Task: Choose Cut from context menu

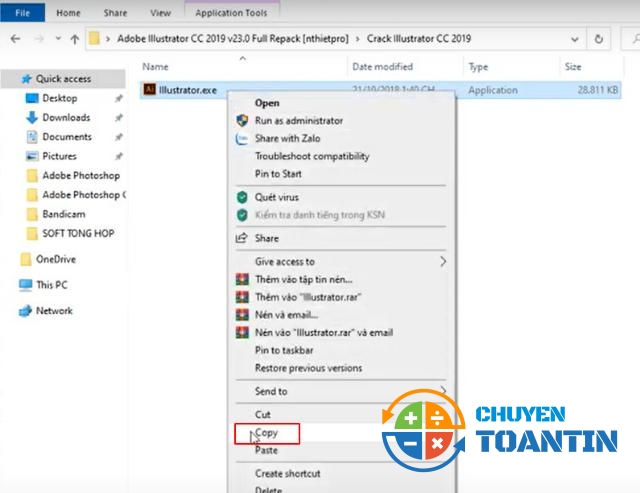Action: 263,415
